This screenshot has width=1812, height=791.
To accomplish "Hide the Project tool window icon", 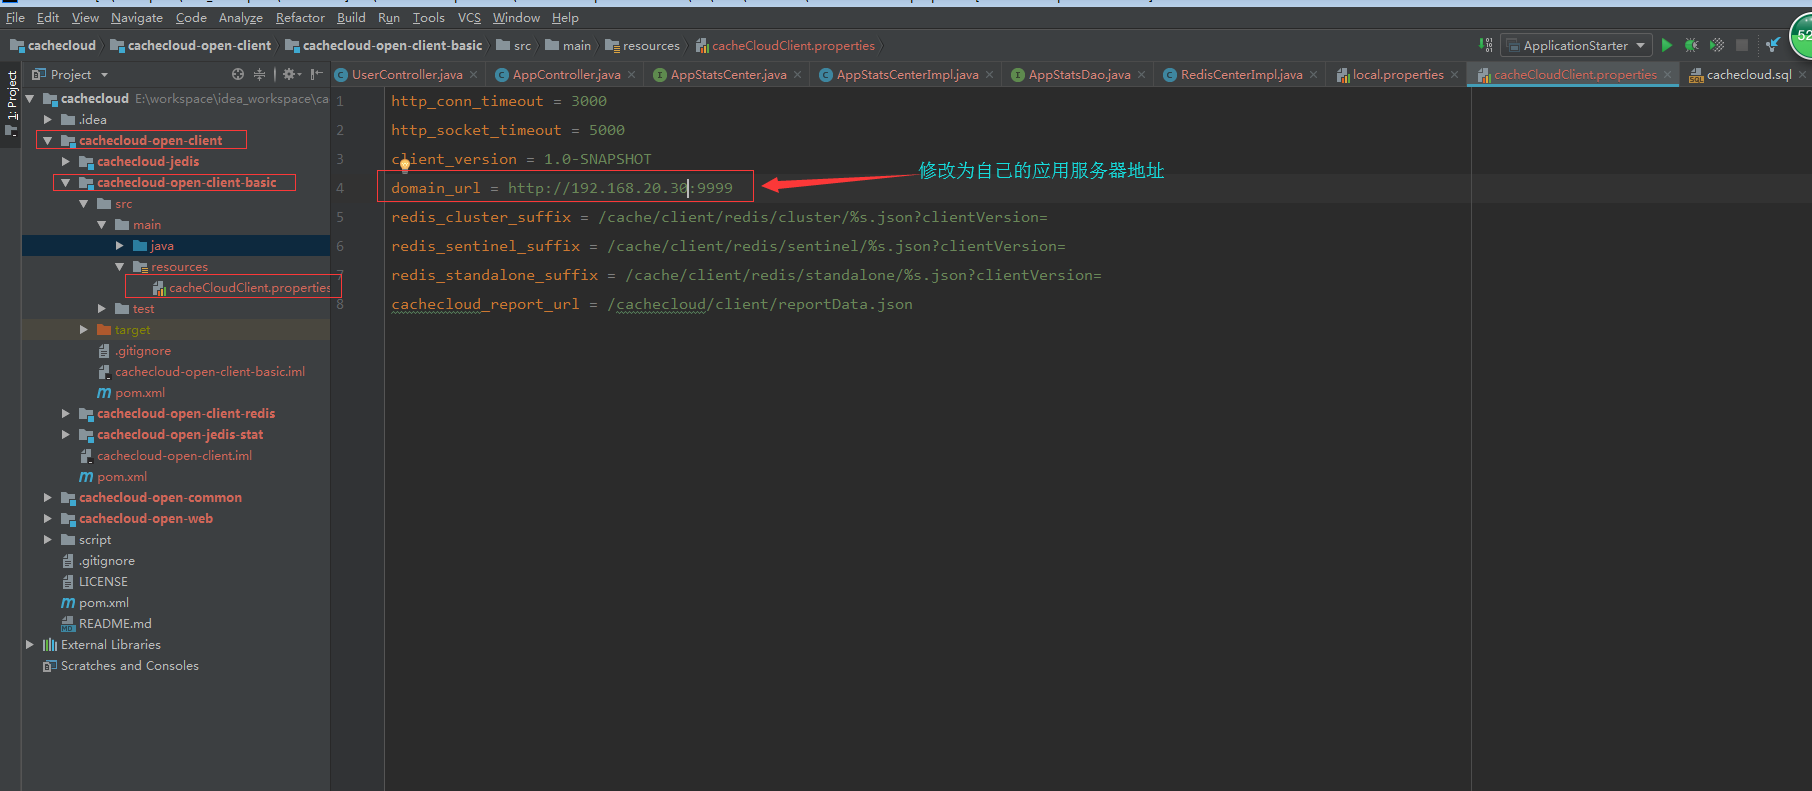I will [x=317, y=74].
